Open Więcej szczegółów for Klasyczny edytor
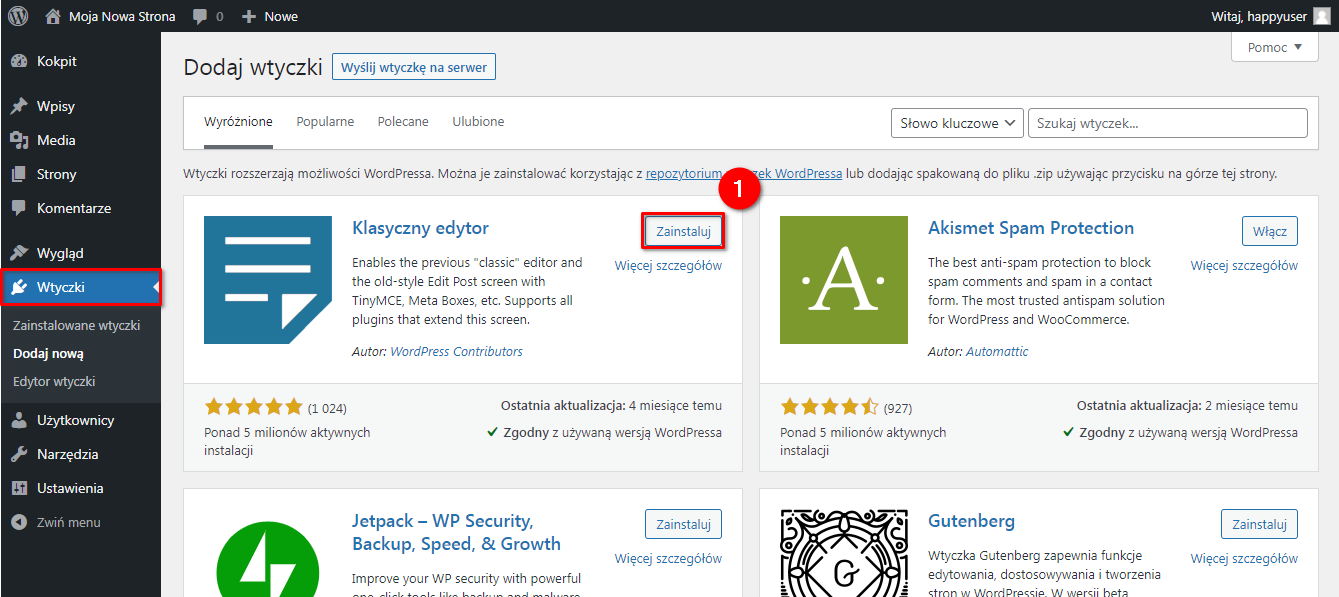The height and width of the screenshot is (597, 1339). [x=668, y=265]
